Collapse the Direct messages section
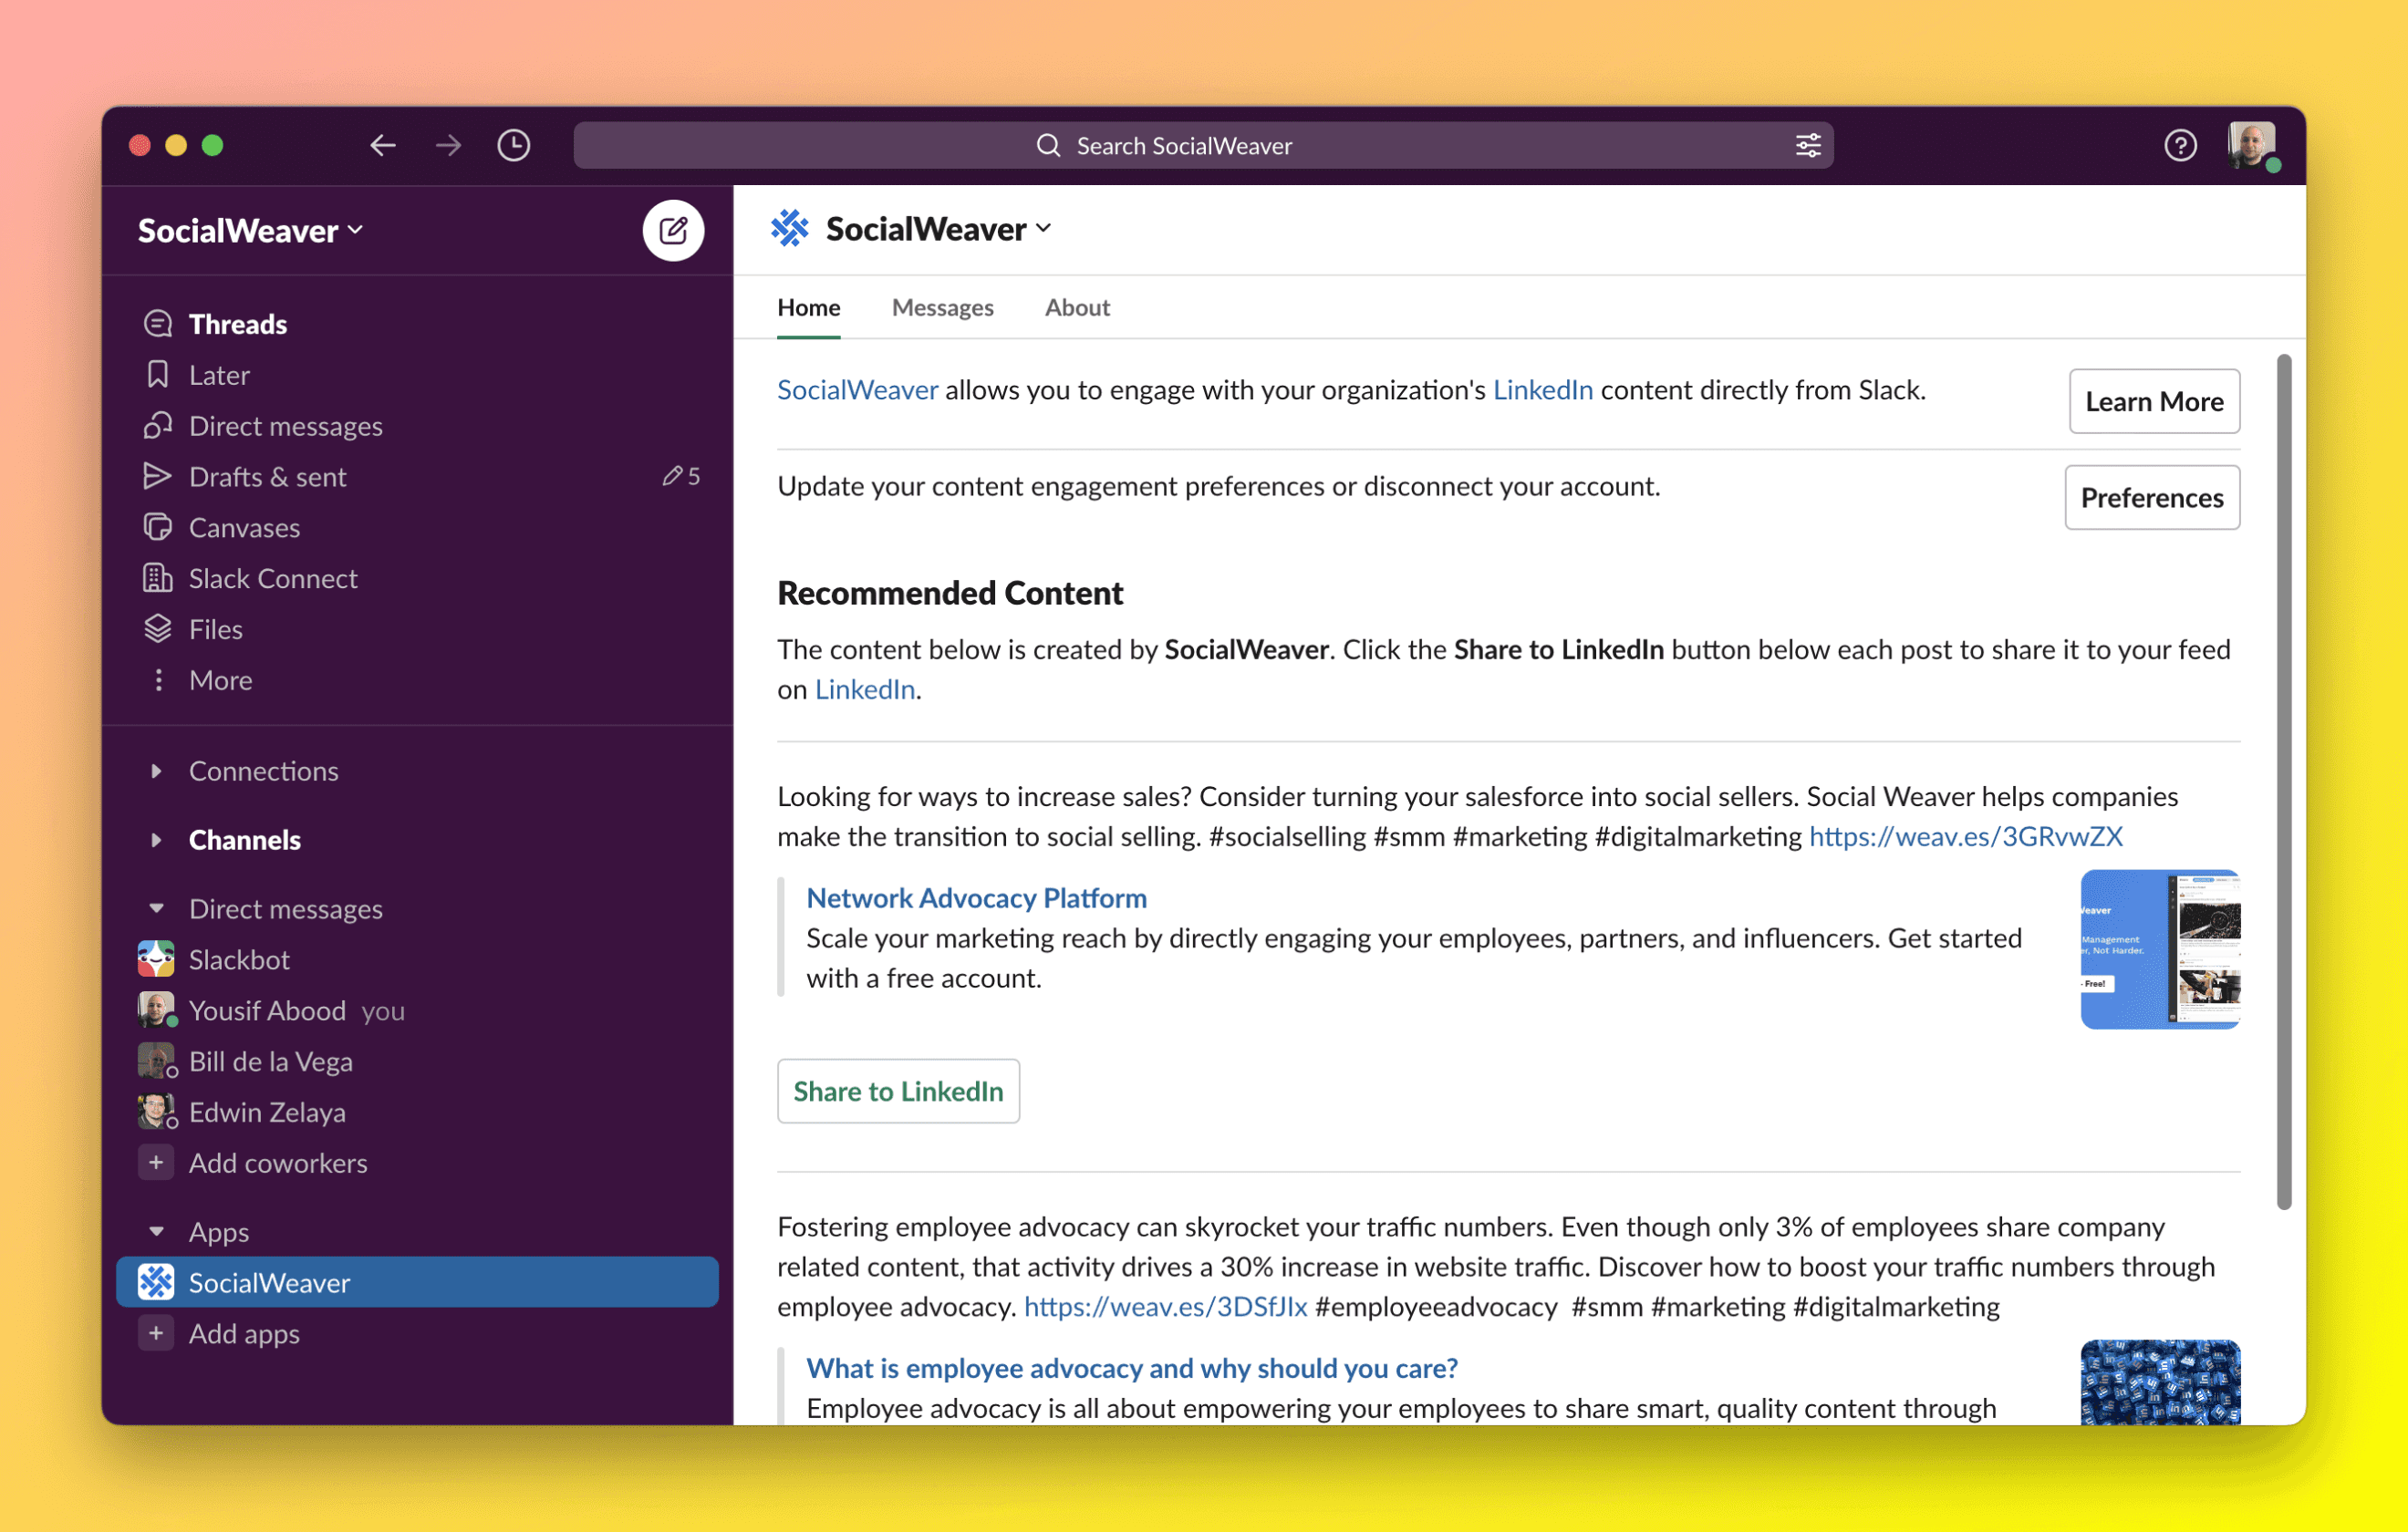This screenshot has height=1532, width=2408. [156, 909]
